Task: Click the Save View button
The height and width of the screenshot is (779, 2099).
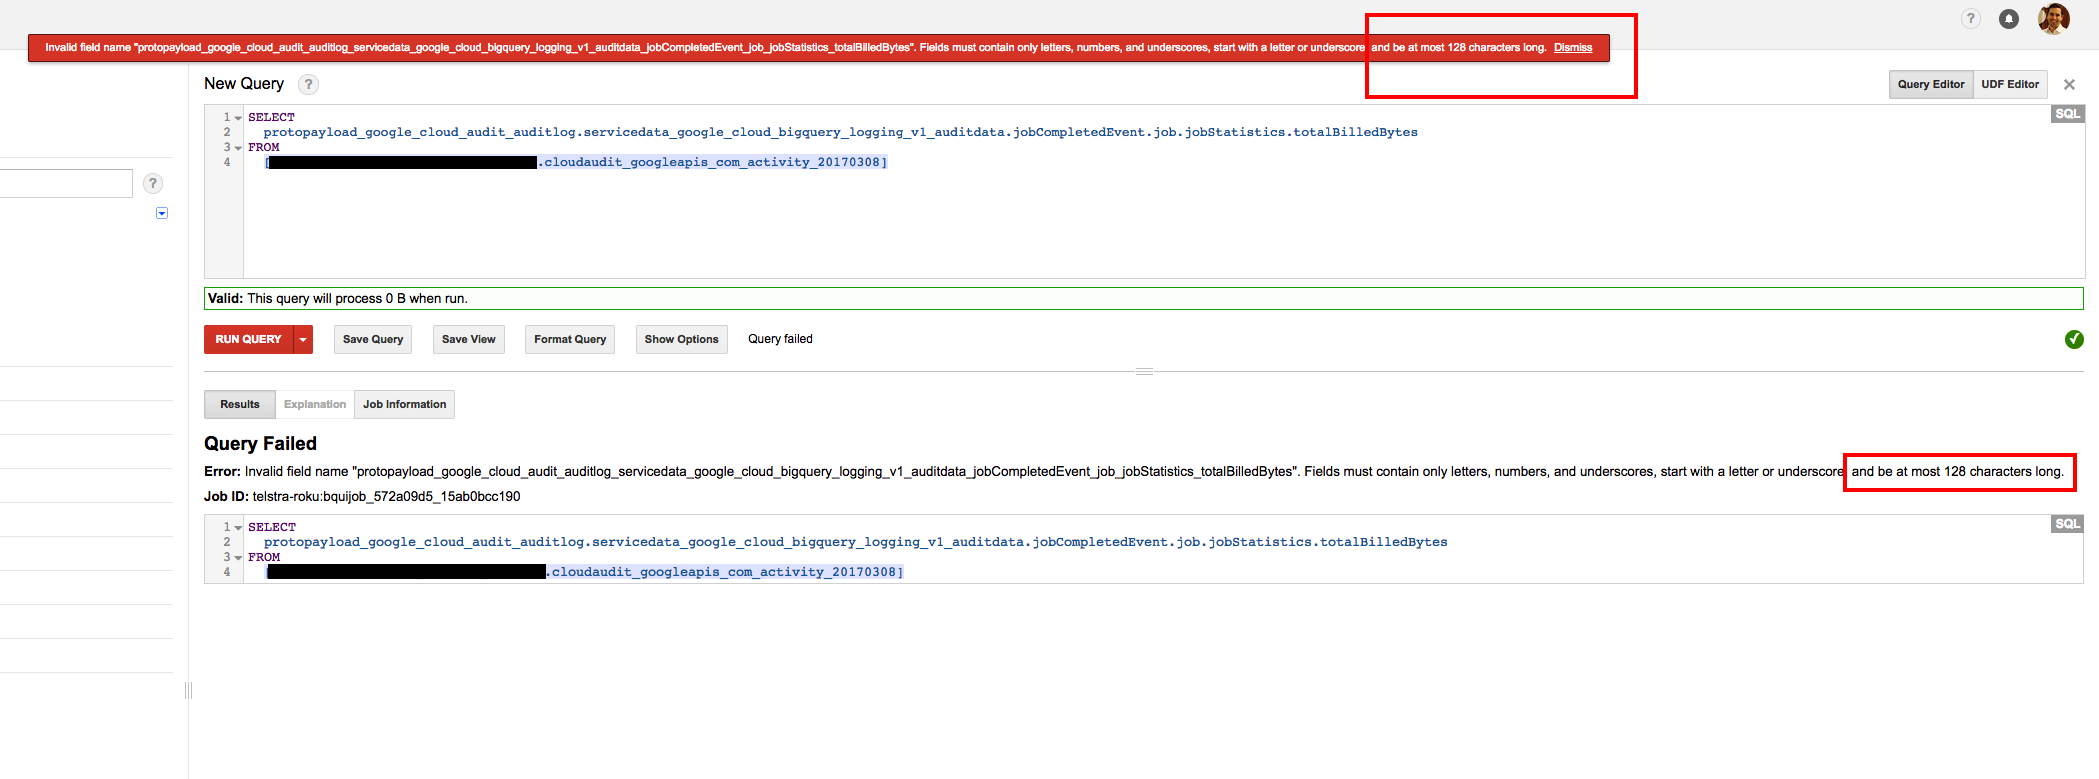Action: click(x=469, y=340)
